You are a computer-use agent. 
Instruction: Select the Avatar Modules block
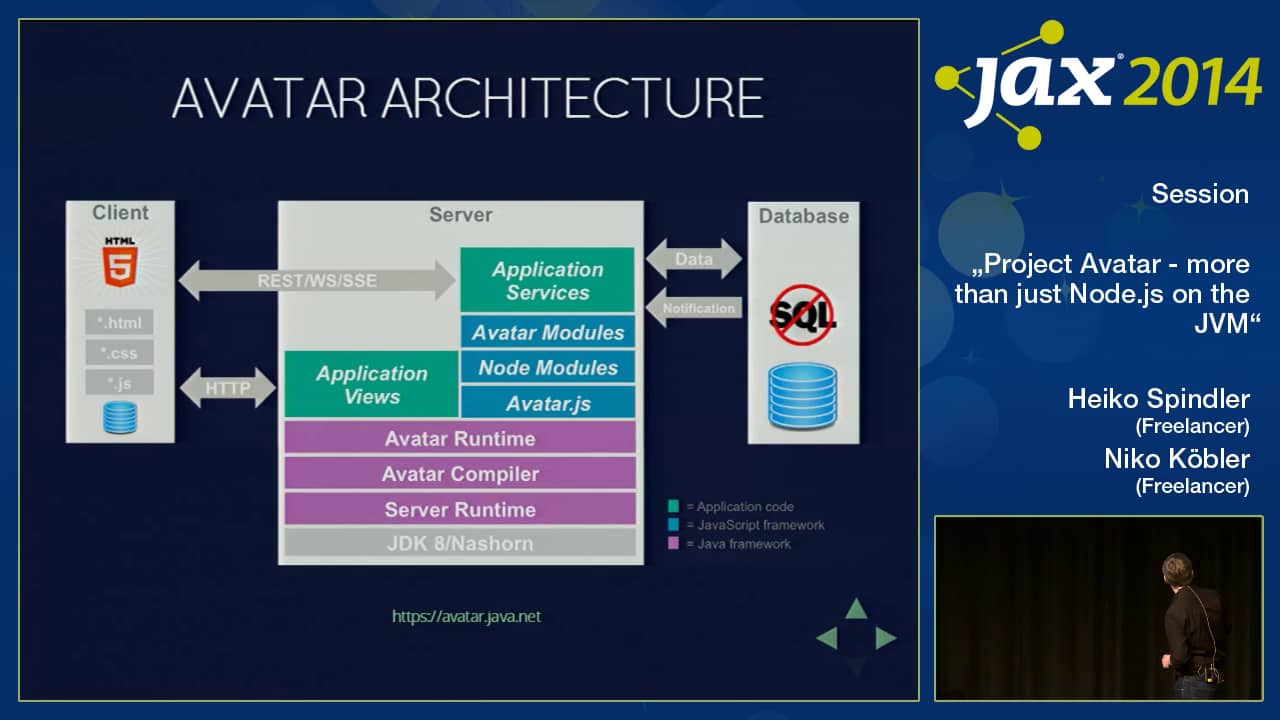pyautogui.click(x=548, y=332)
